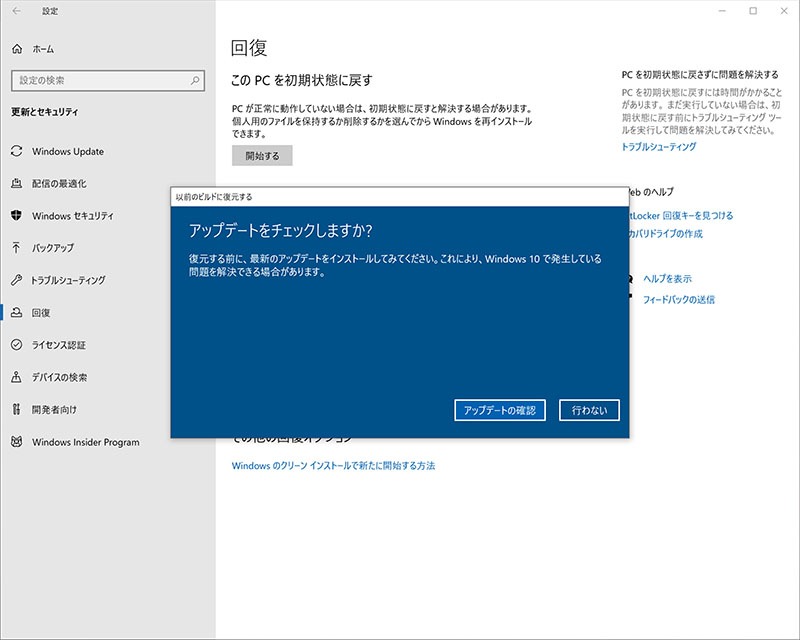Click the Home (ホーム) icon
This screenshot has height=640, width=800.
[x=17, y=49]
